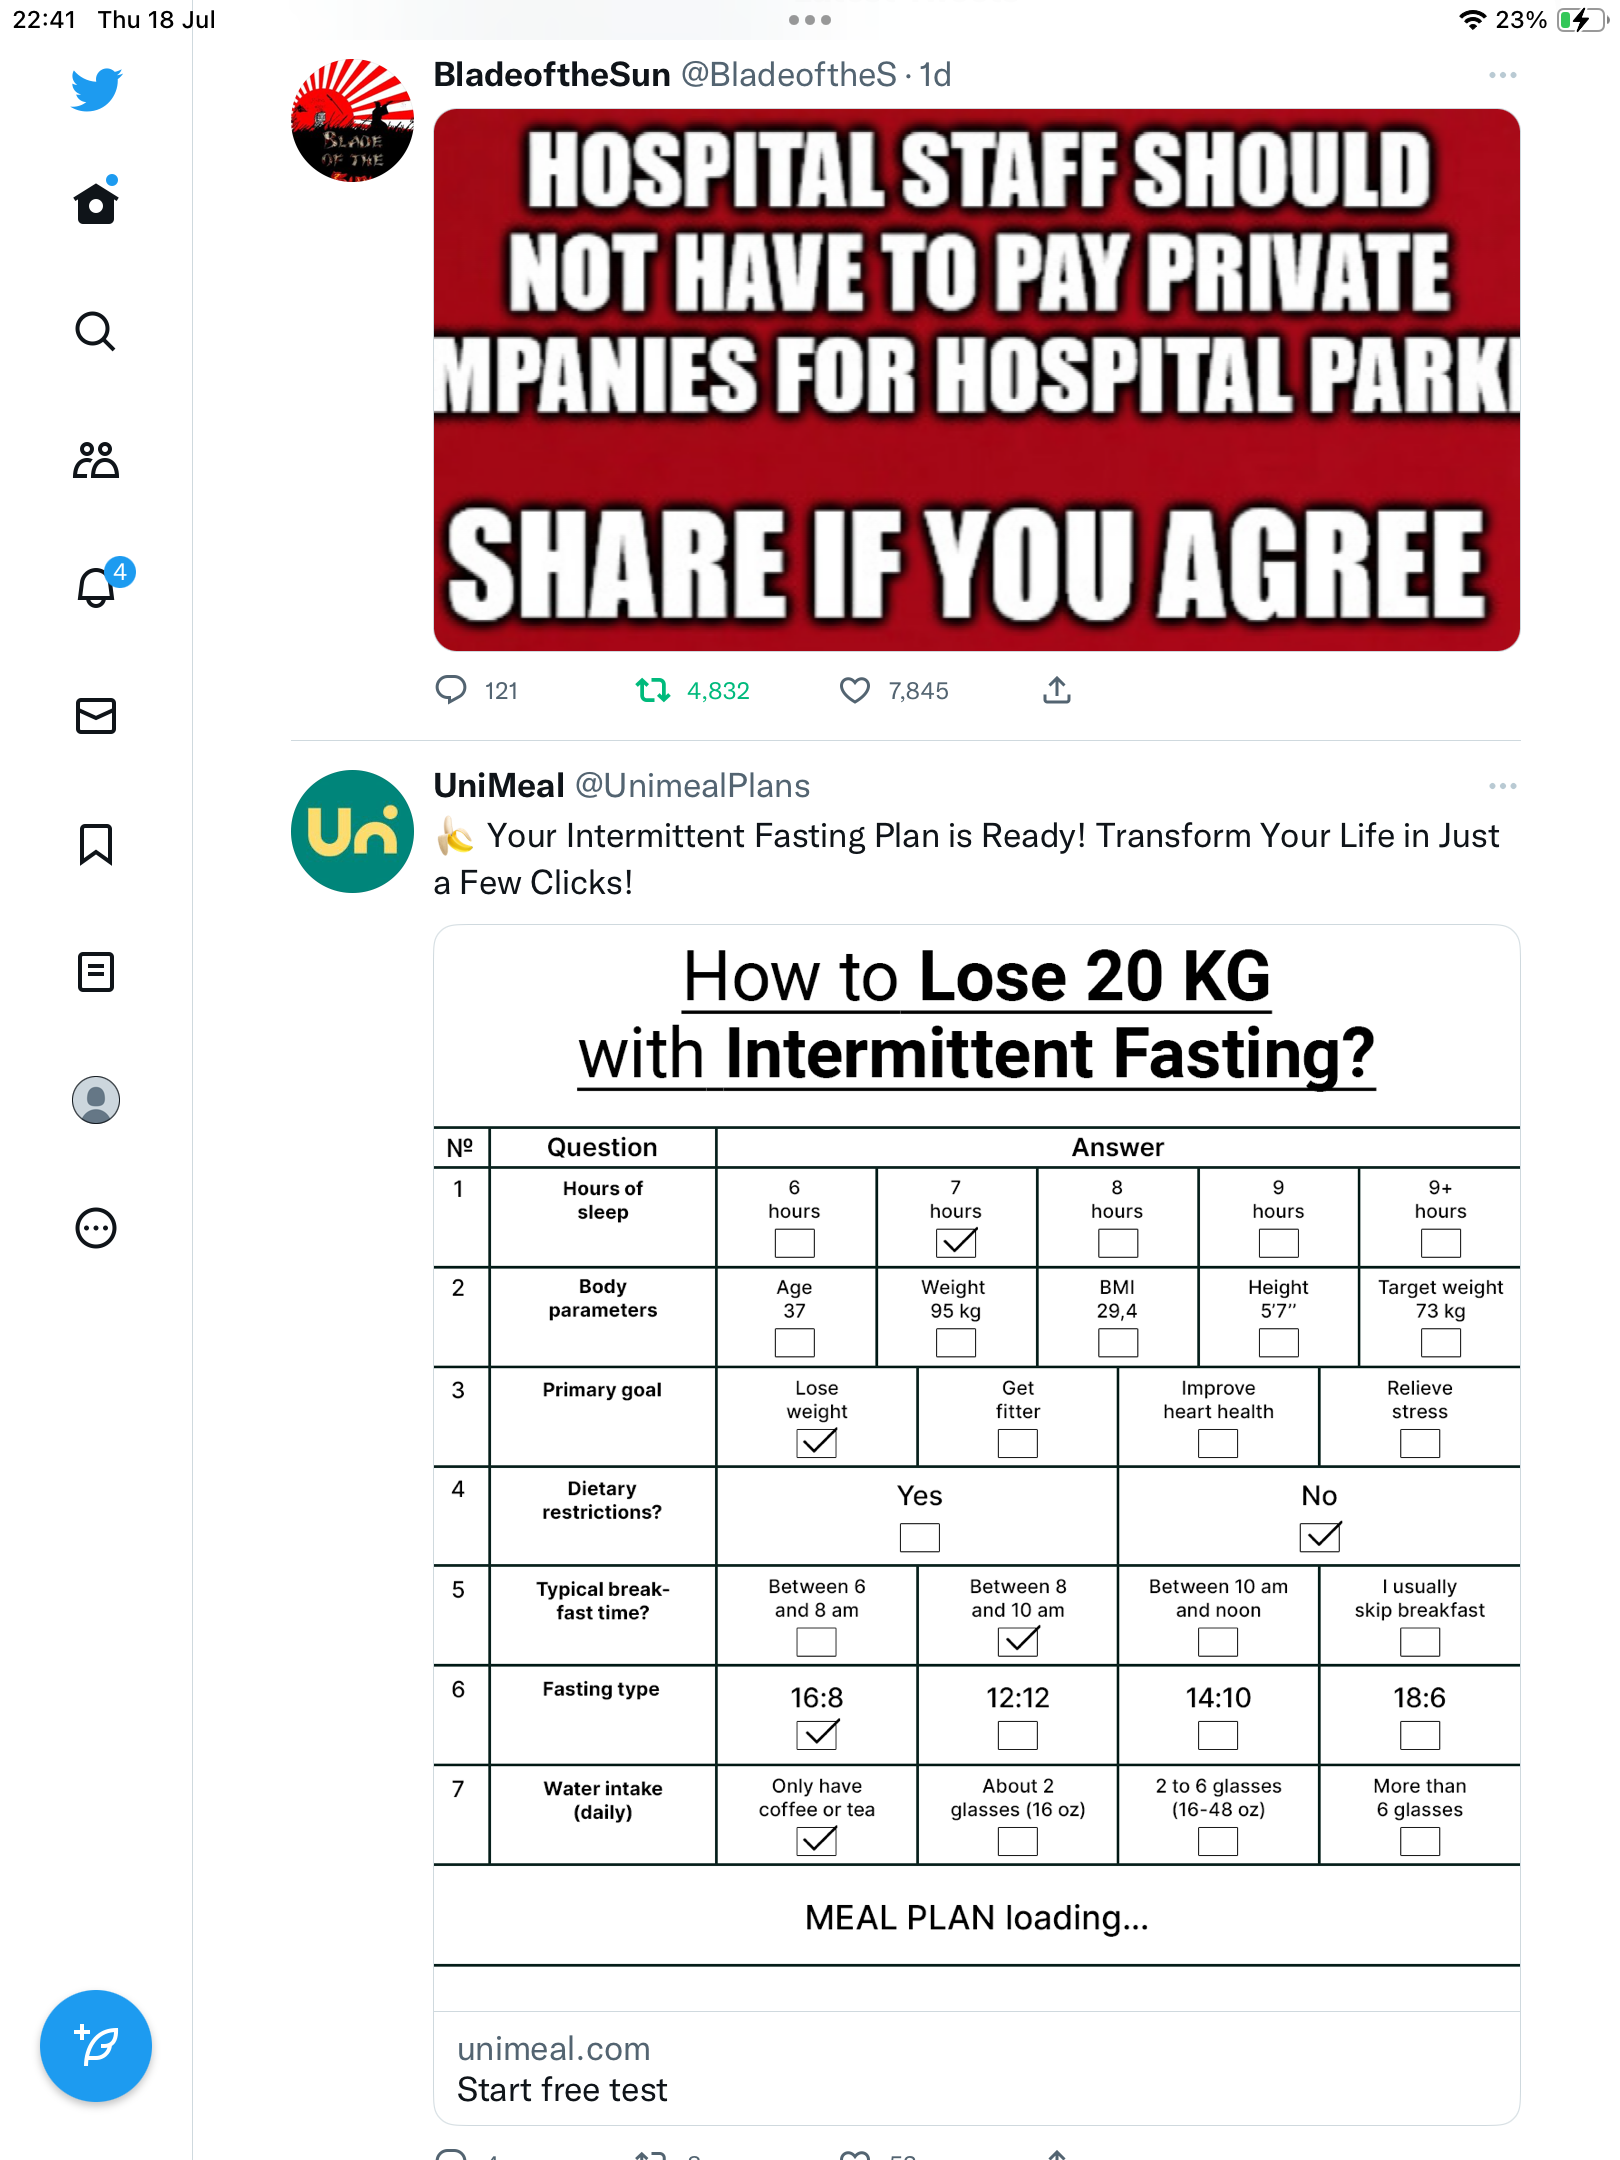
Task: Open the UniMeal profile name
Action: point(499,786)
